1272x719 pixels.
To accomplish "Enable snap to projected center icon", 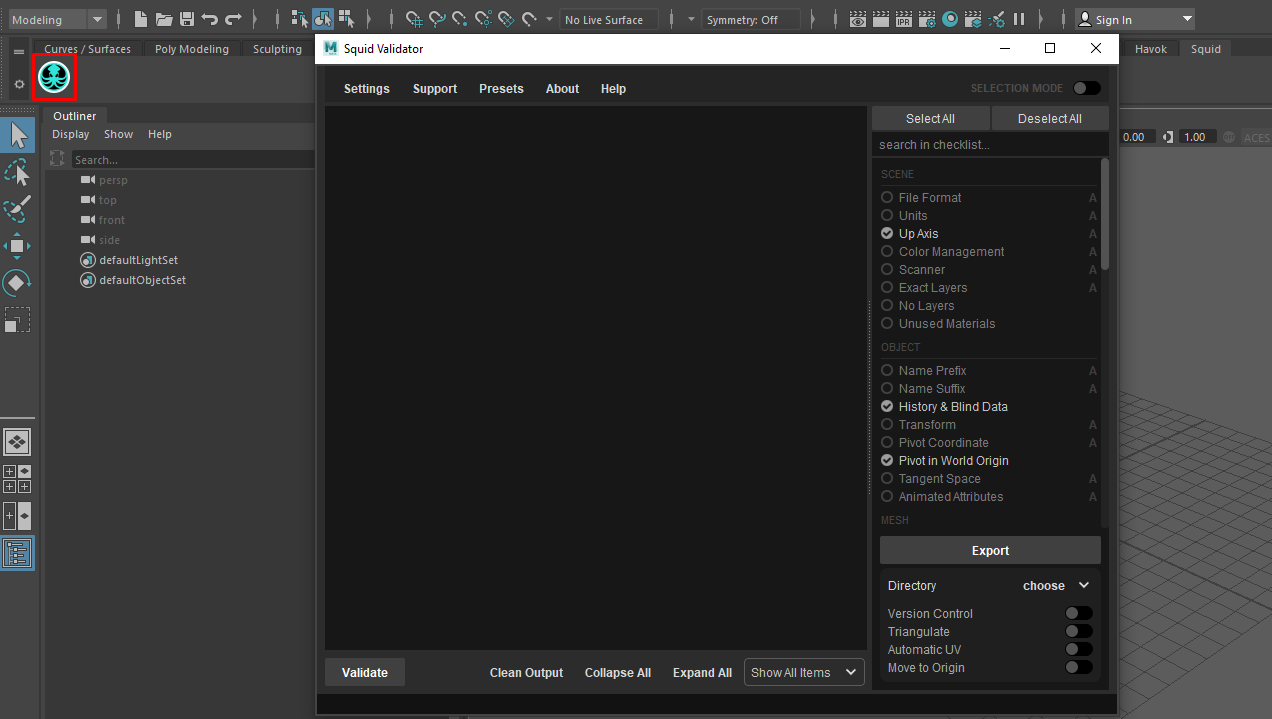I will click(x=483, y=19).
